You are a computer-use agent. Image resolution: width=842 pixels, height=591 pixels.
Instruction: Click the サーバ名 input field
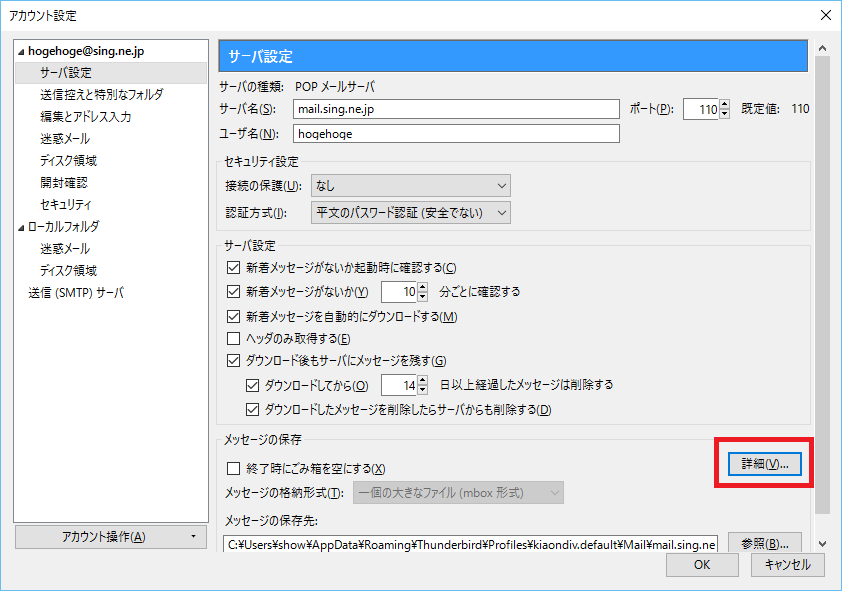click(x=456, y=109)
